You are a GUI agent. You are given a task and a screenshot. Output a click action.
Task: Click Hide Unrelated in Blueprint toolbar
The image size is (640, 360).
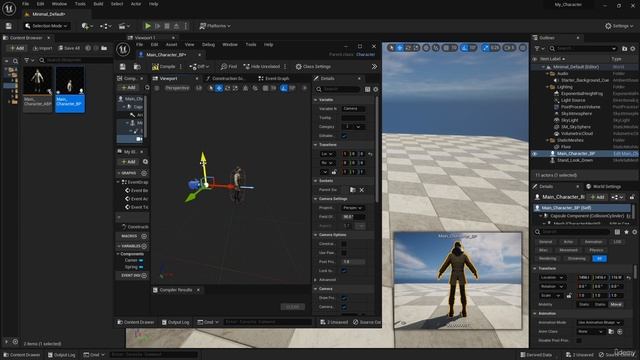pos(262,67)
